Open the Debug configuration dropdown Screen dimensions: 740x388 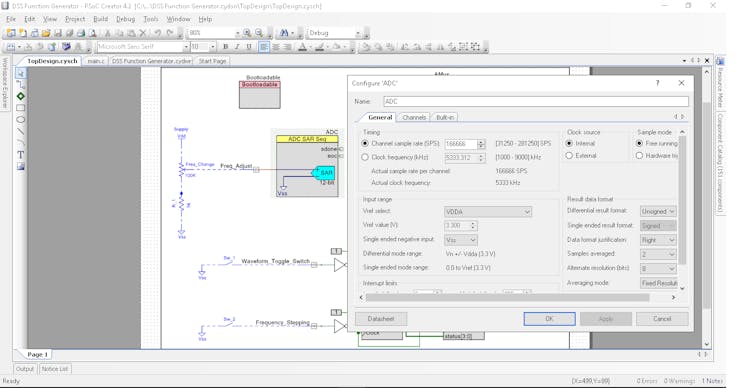click(357, 33)
